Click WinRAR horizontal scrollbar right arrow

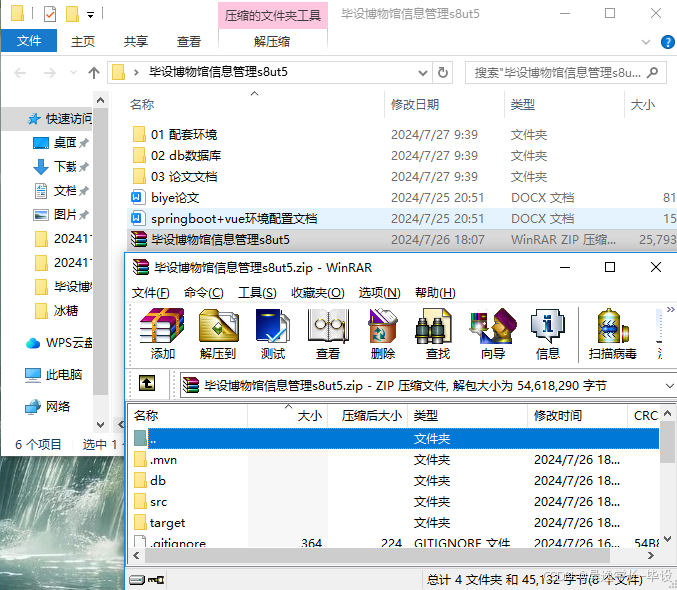coord(651,556)
